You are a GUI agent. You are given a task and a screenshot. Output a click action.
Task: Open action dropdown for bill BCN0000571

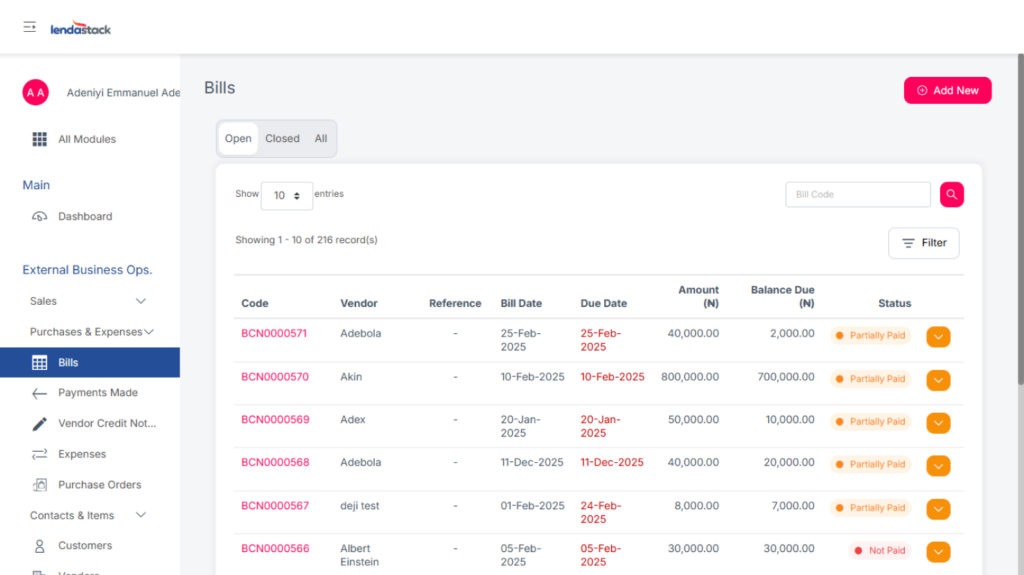click(938, 337)
